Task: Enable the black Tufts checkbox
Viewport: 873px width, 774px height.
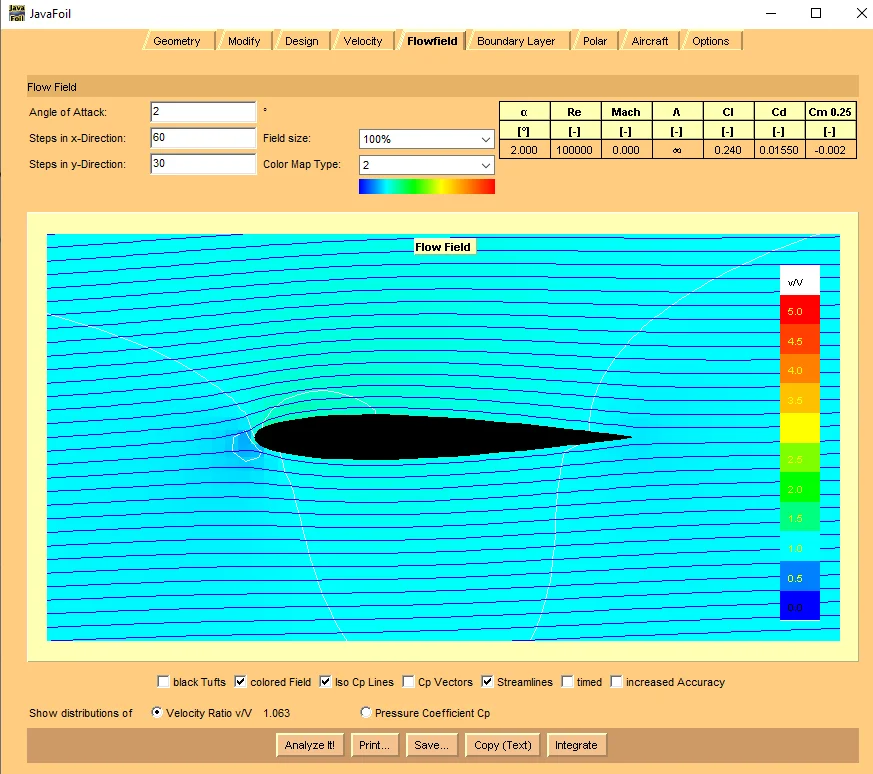Action: click(163, 682)
